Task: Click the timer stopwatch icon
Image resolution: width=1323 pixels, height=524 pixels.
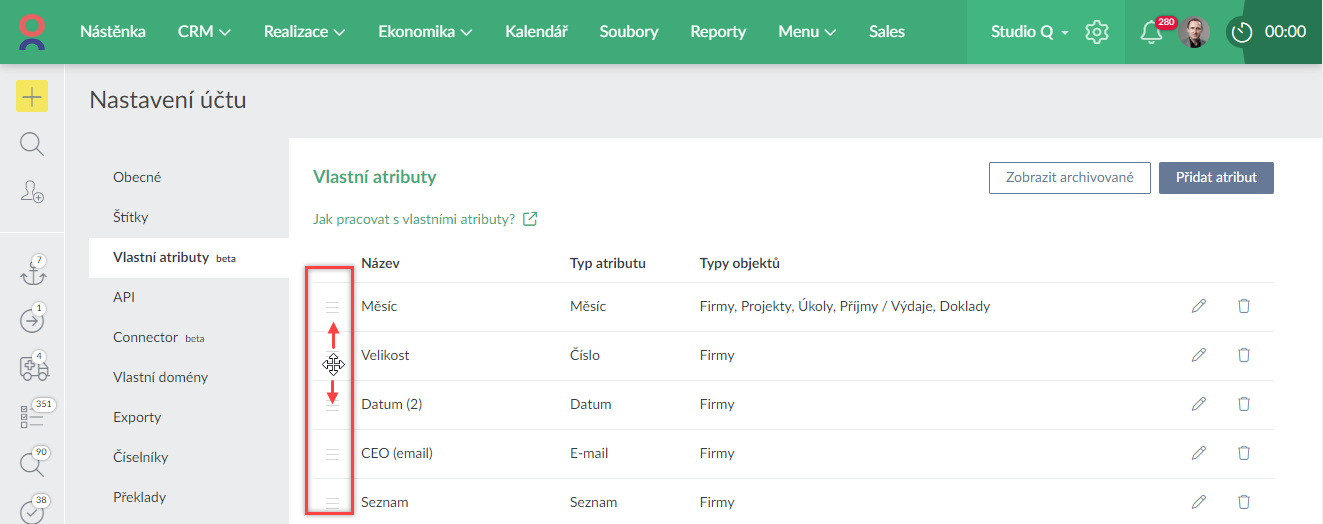Action: point(1242,32)
